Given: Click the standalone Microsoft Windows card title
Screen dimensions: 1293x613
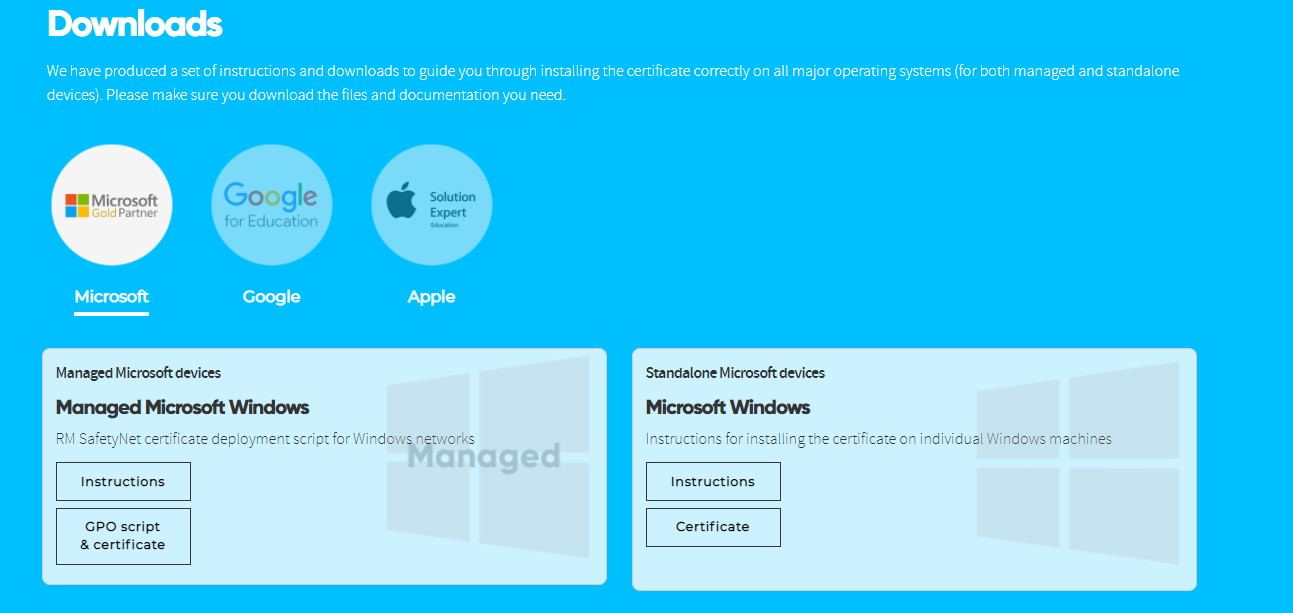Looking at the screenshot, I should coord(728,407).
